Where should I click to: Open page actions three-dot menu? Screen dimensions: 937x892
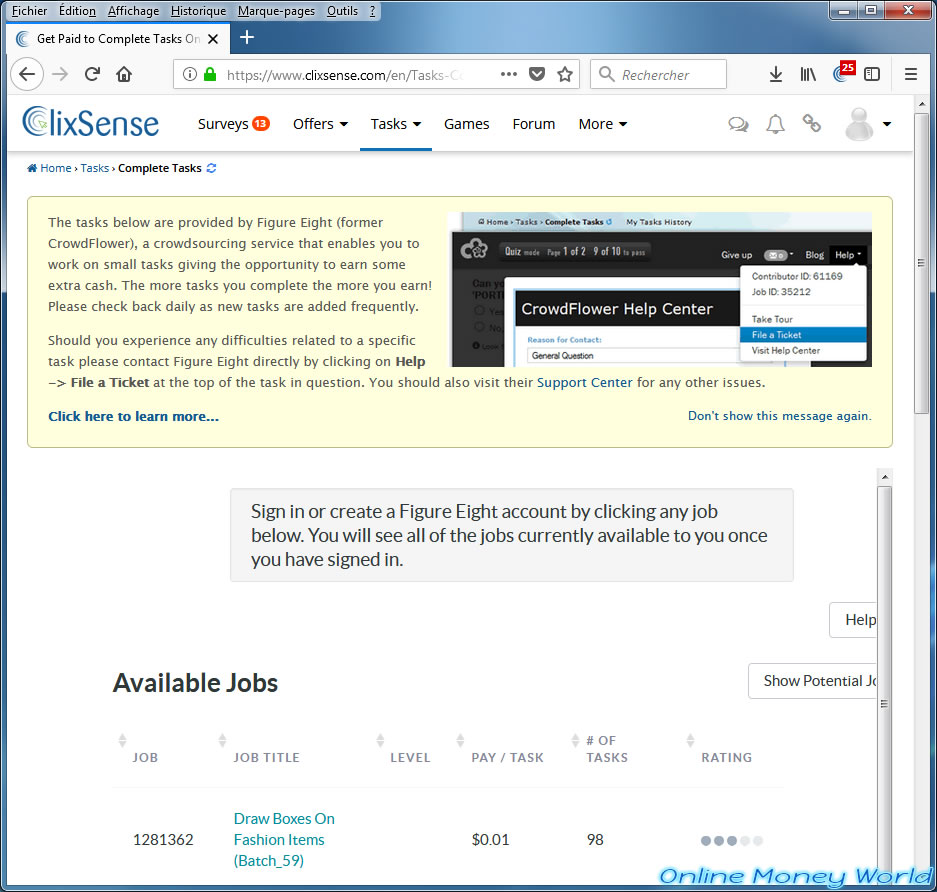pos(509,74)
